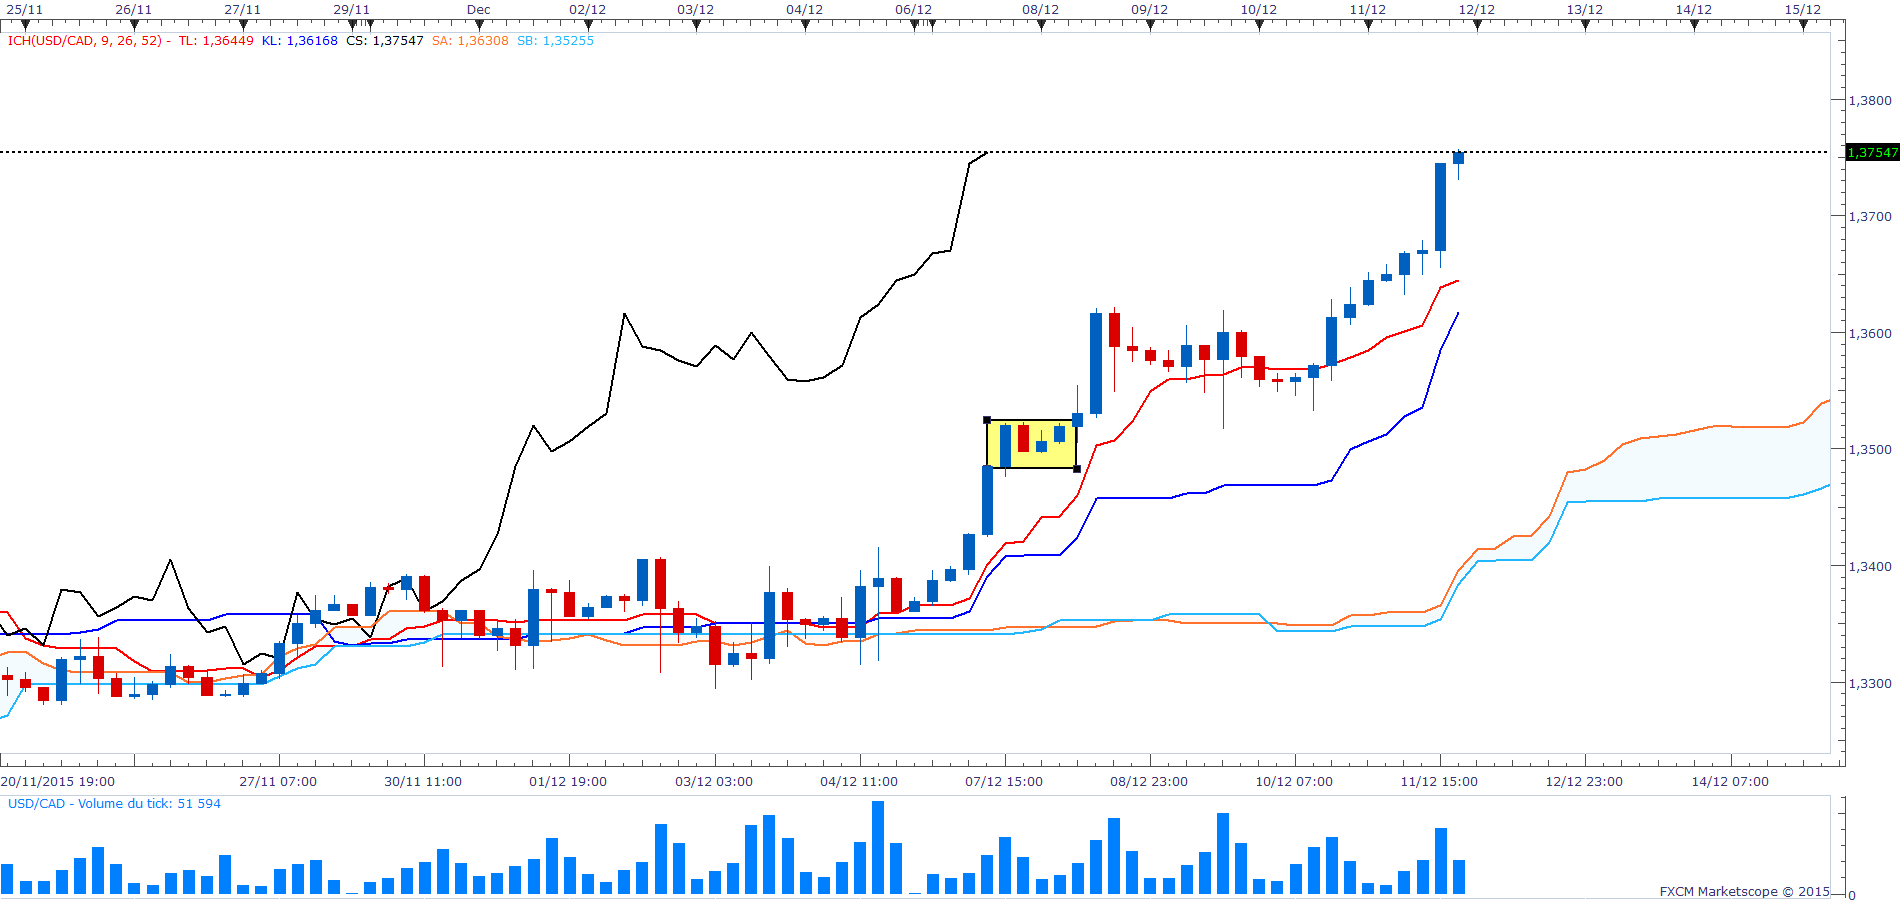1903x900 pixels.
Task: Click the 11/12 date marker
Action: point(1368,10)
